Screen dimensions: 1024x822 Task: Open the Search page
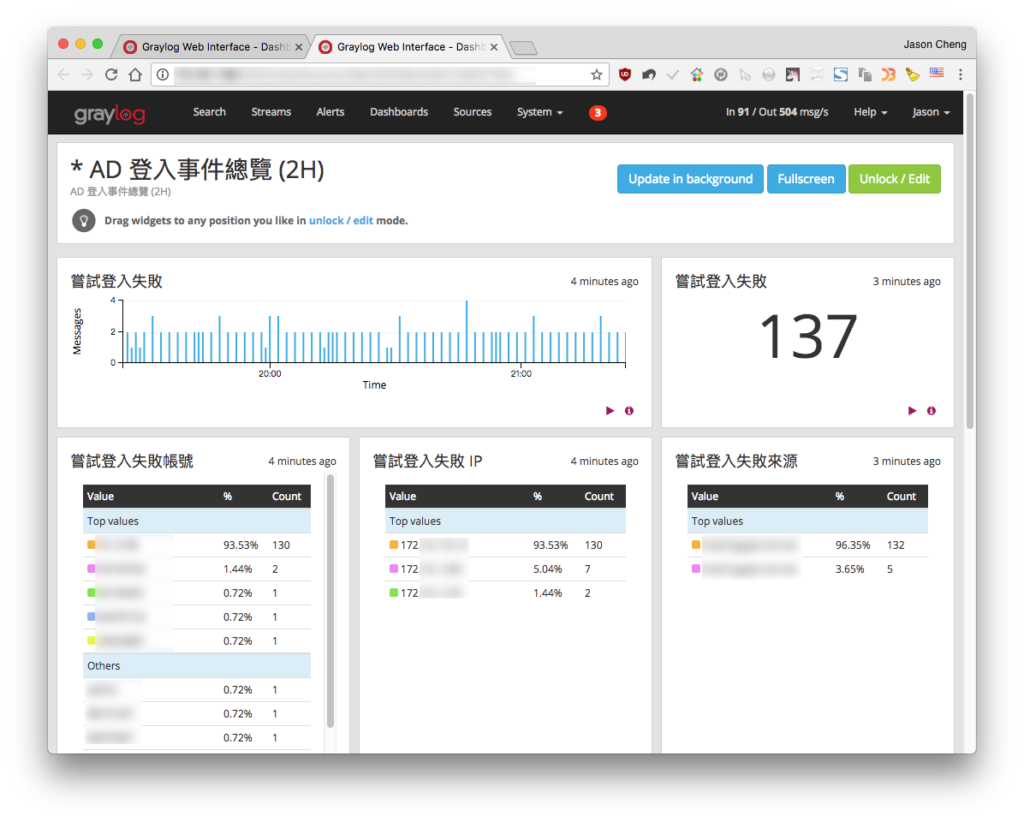(x=209, y=112)
